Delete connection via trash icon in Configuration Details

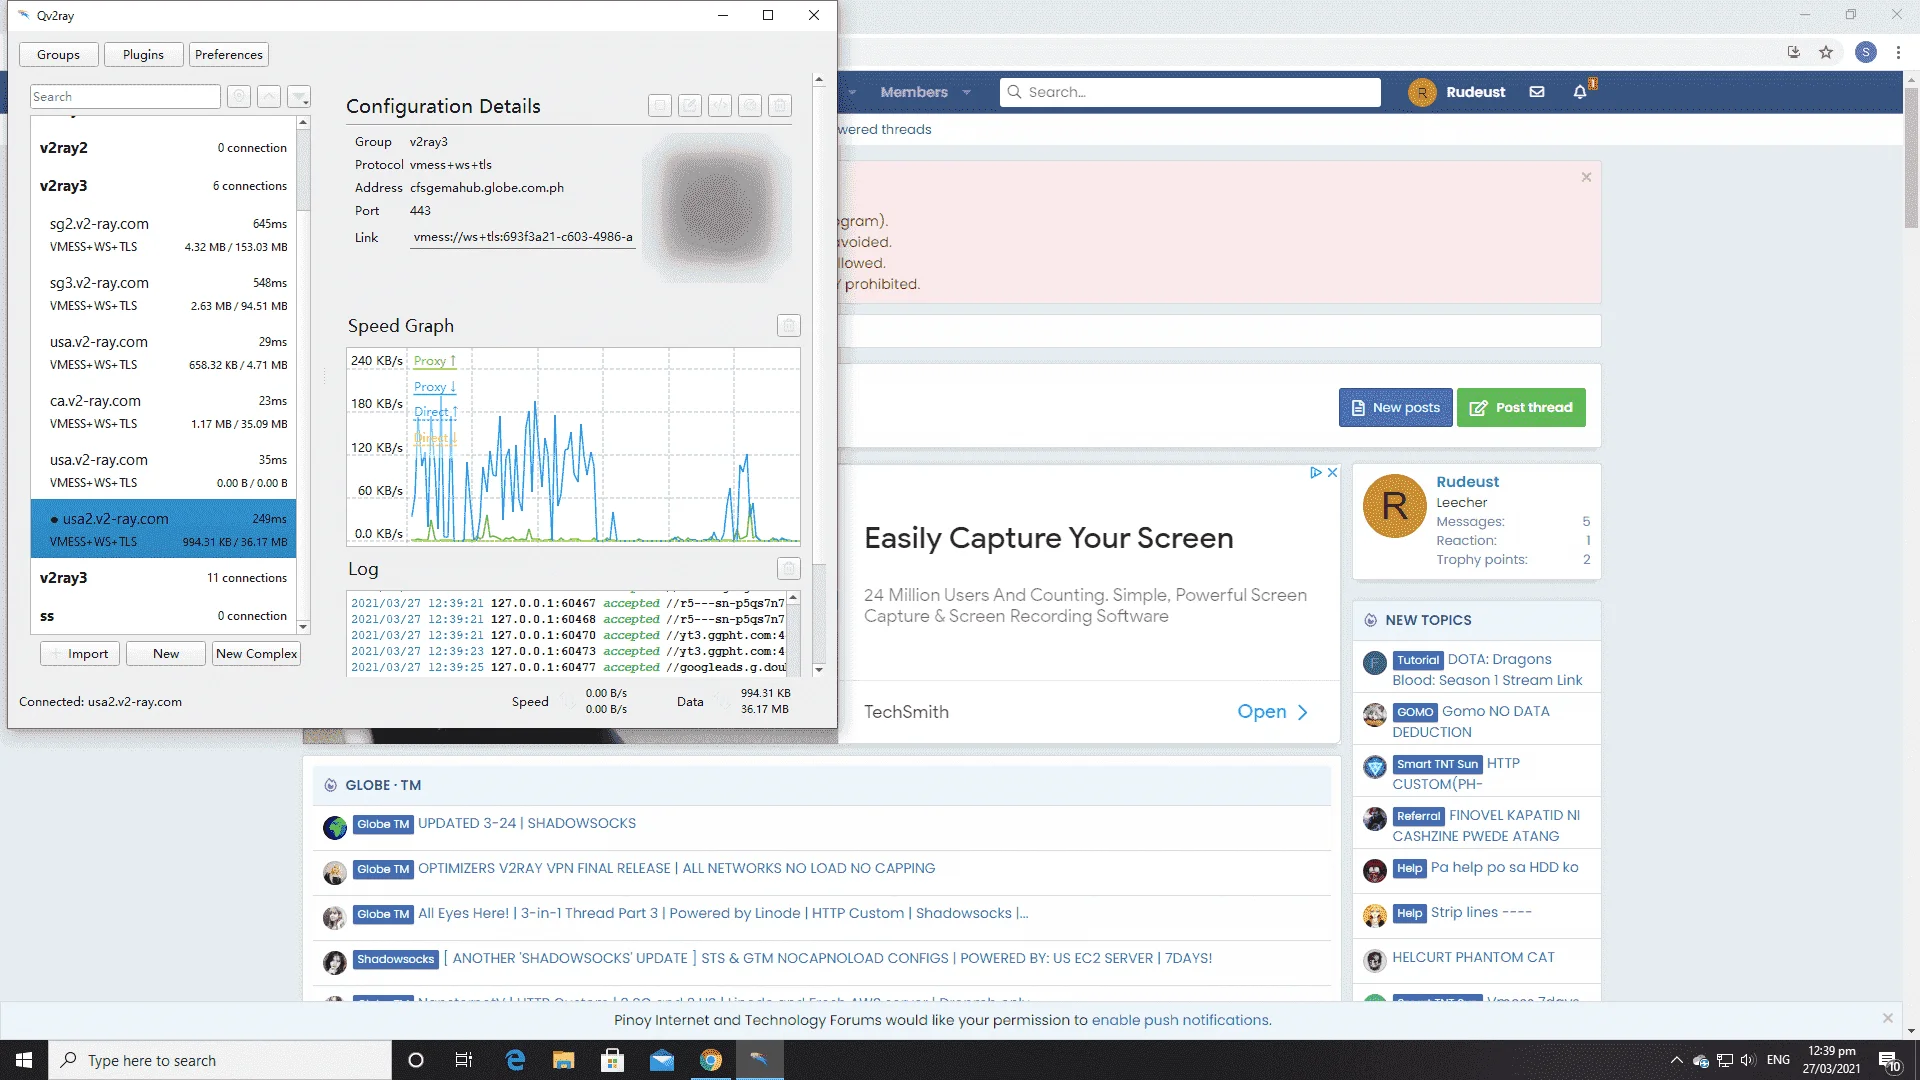coord(781,106)
